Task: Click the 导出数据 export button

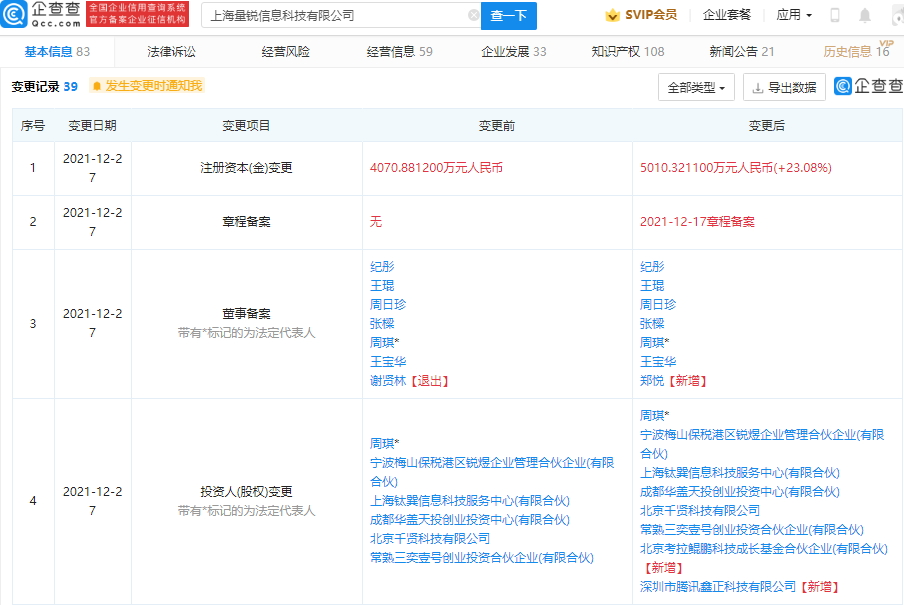Action: (784, 87)
